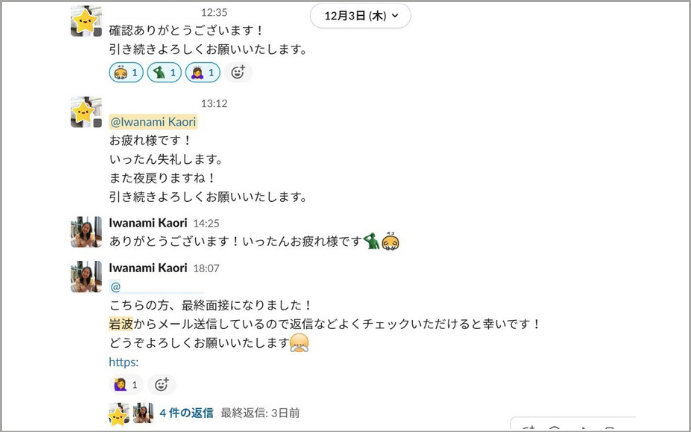Open star avatar profile on 12:35 message
The width and height of the screenshot is (691, 432).
[x=86, y=21]
